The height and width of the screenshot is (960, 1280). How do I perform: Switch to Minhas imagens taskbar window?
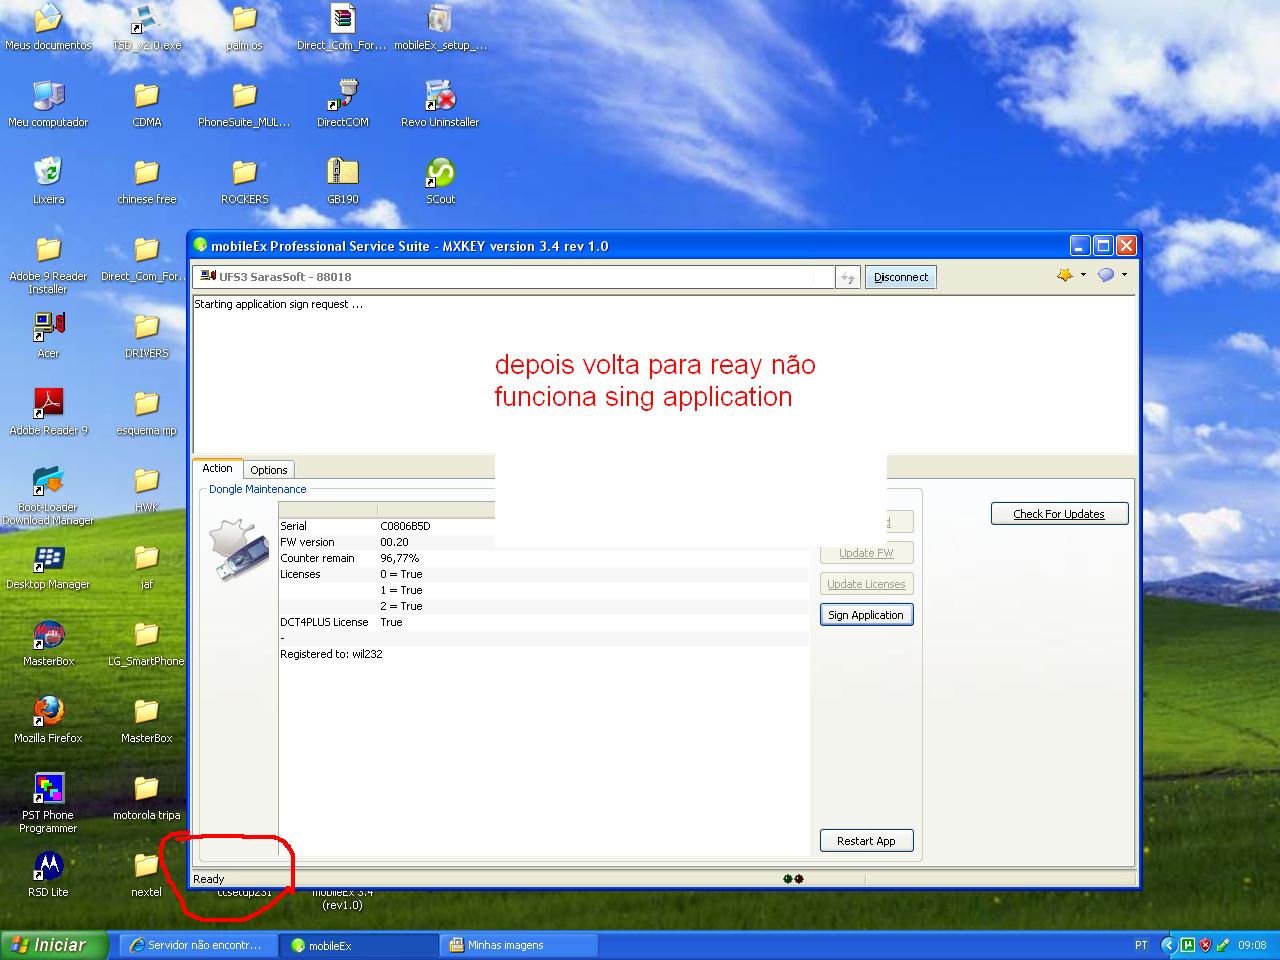pyautogui.click(x=518, y=945)
